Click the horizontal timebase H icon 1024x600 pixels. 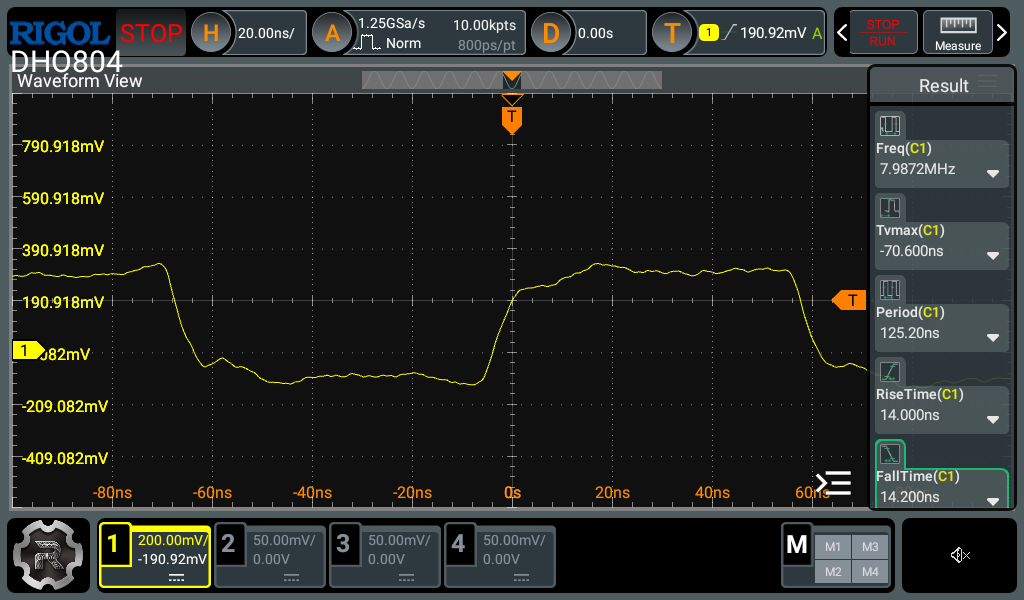pyautogui.click(x=210, y=33)
